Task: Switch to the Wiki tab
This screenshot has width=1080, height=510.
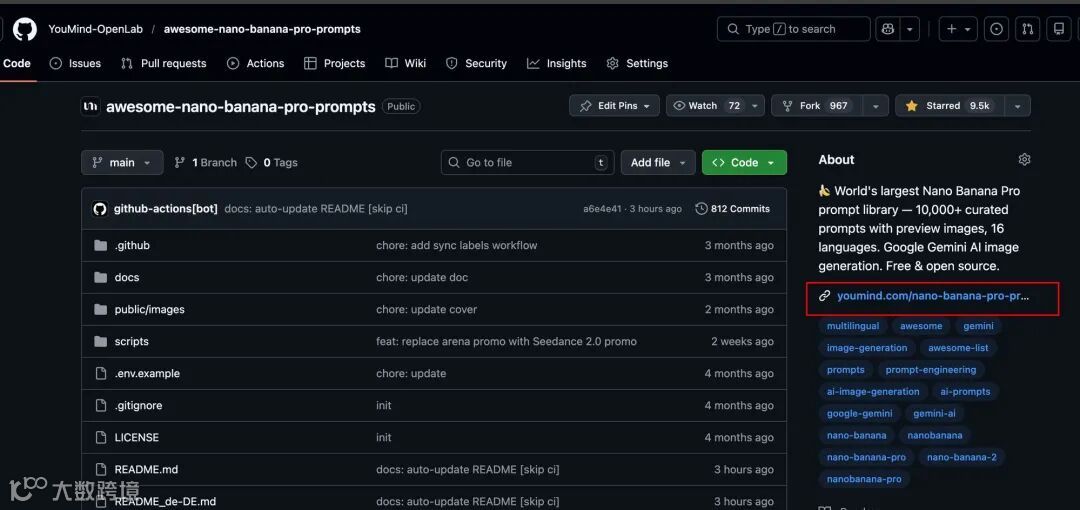Action: point(406,63)
